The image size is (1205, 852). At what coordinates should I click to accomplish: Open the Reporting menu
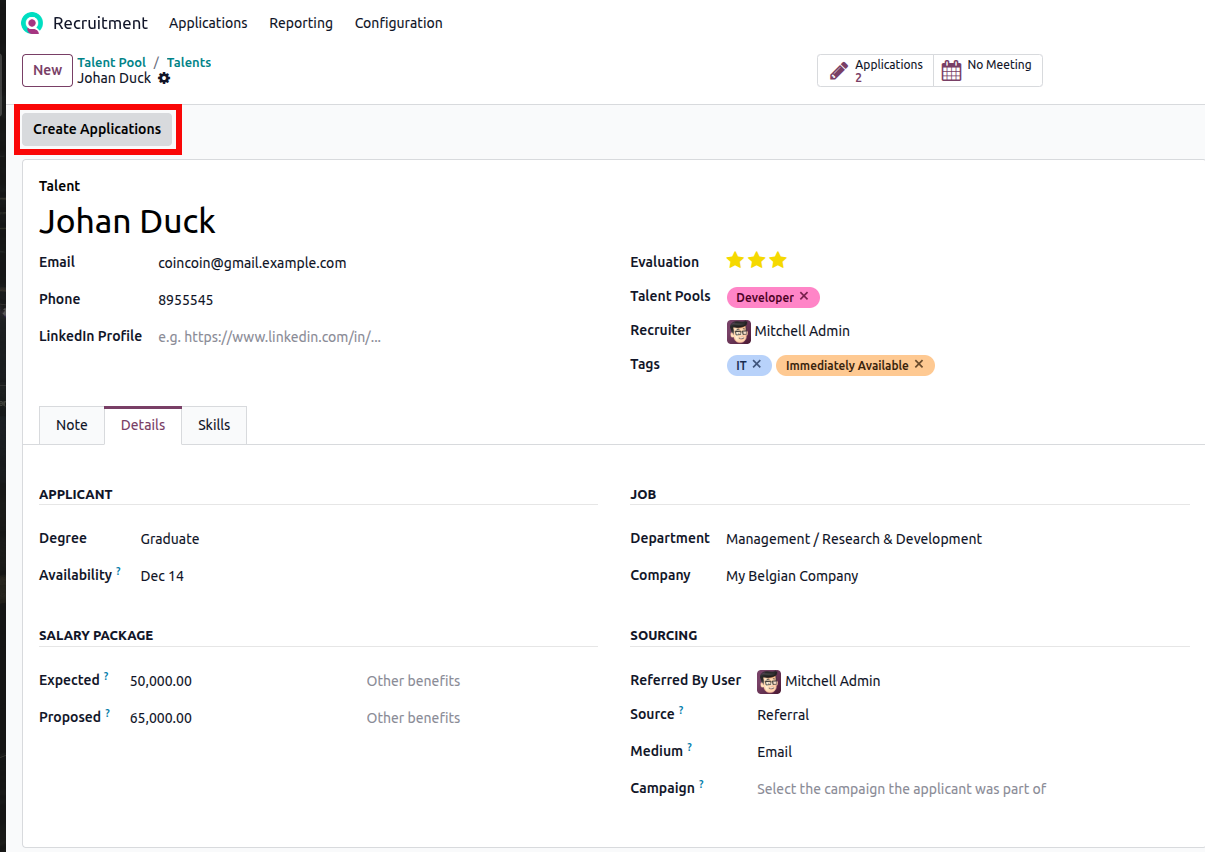click(301, 23)
